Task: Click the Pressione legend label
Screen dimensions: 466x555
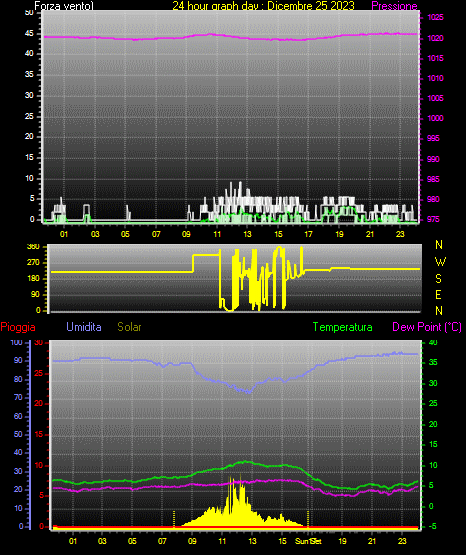Action: coord(394,6)
